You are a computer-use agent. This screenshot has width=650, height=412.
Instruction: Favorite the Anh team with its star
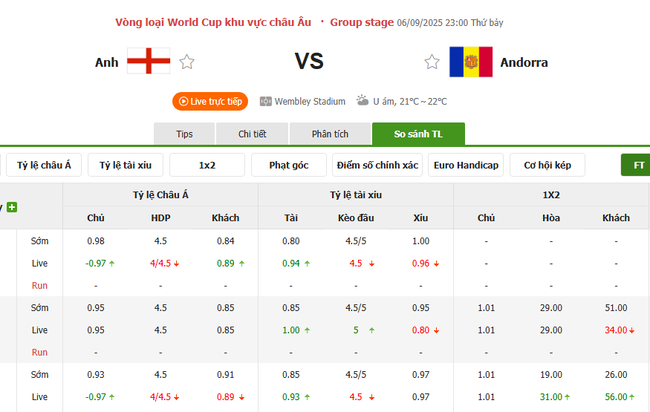click(187, 62)
